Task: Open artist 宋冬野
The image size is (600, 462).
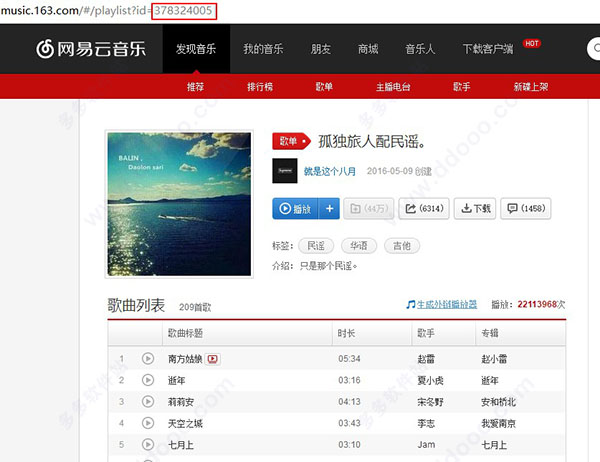Action: (x=430, y=402)
